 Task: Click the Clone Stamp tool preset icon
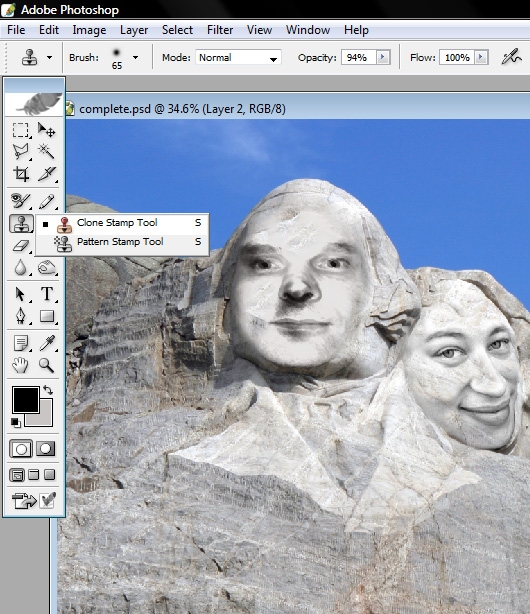point(29,58)
